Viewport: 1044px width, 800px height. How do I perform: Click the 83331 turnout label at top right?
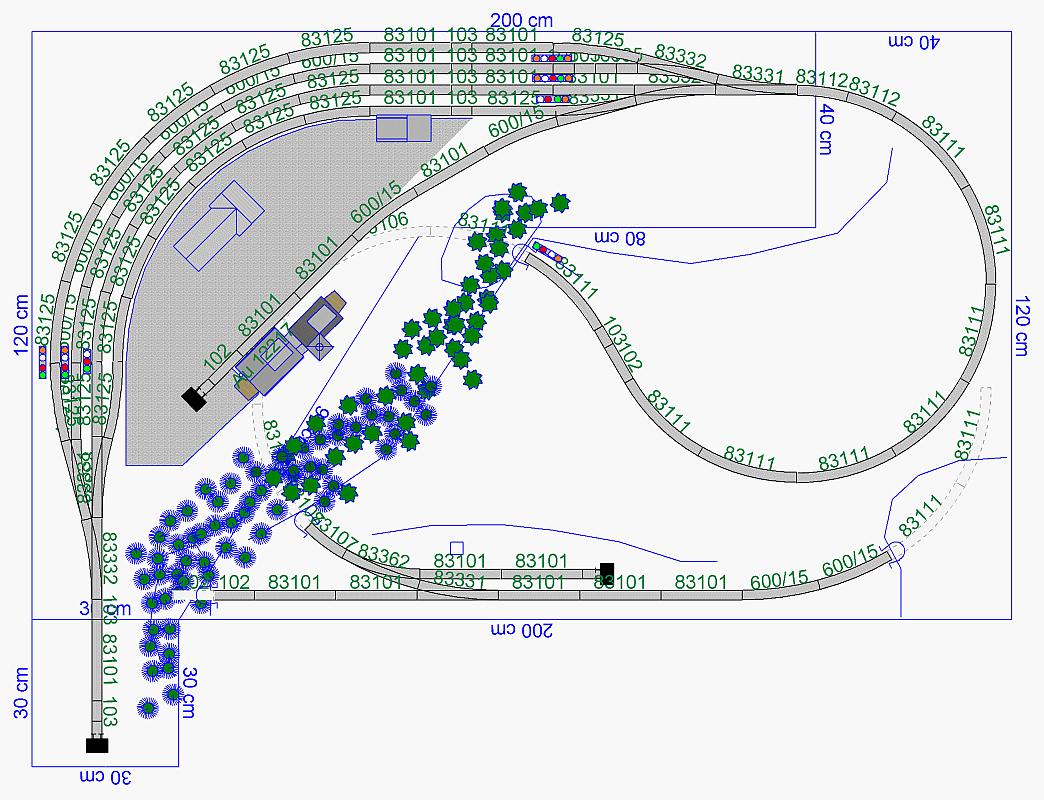coord(758,73)
